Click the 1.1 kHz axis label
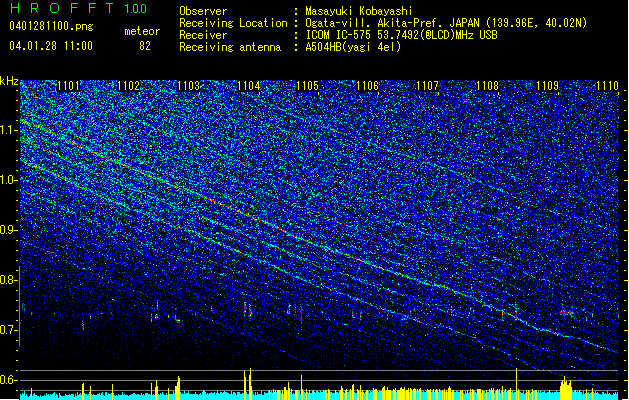Viewport: 629px width, 400px height. (x=9, y=130)
